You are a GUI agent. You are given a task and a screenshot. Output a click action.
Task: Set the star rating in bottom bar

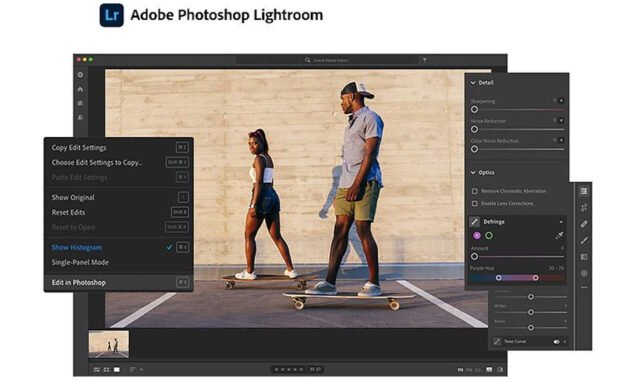pos(288,370)
